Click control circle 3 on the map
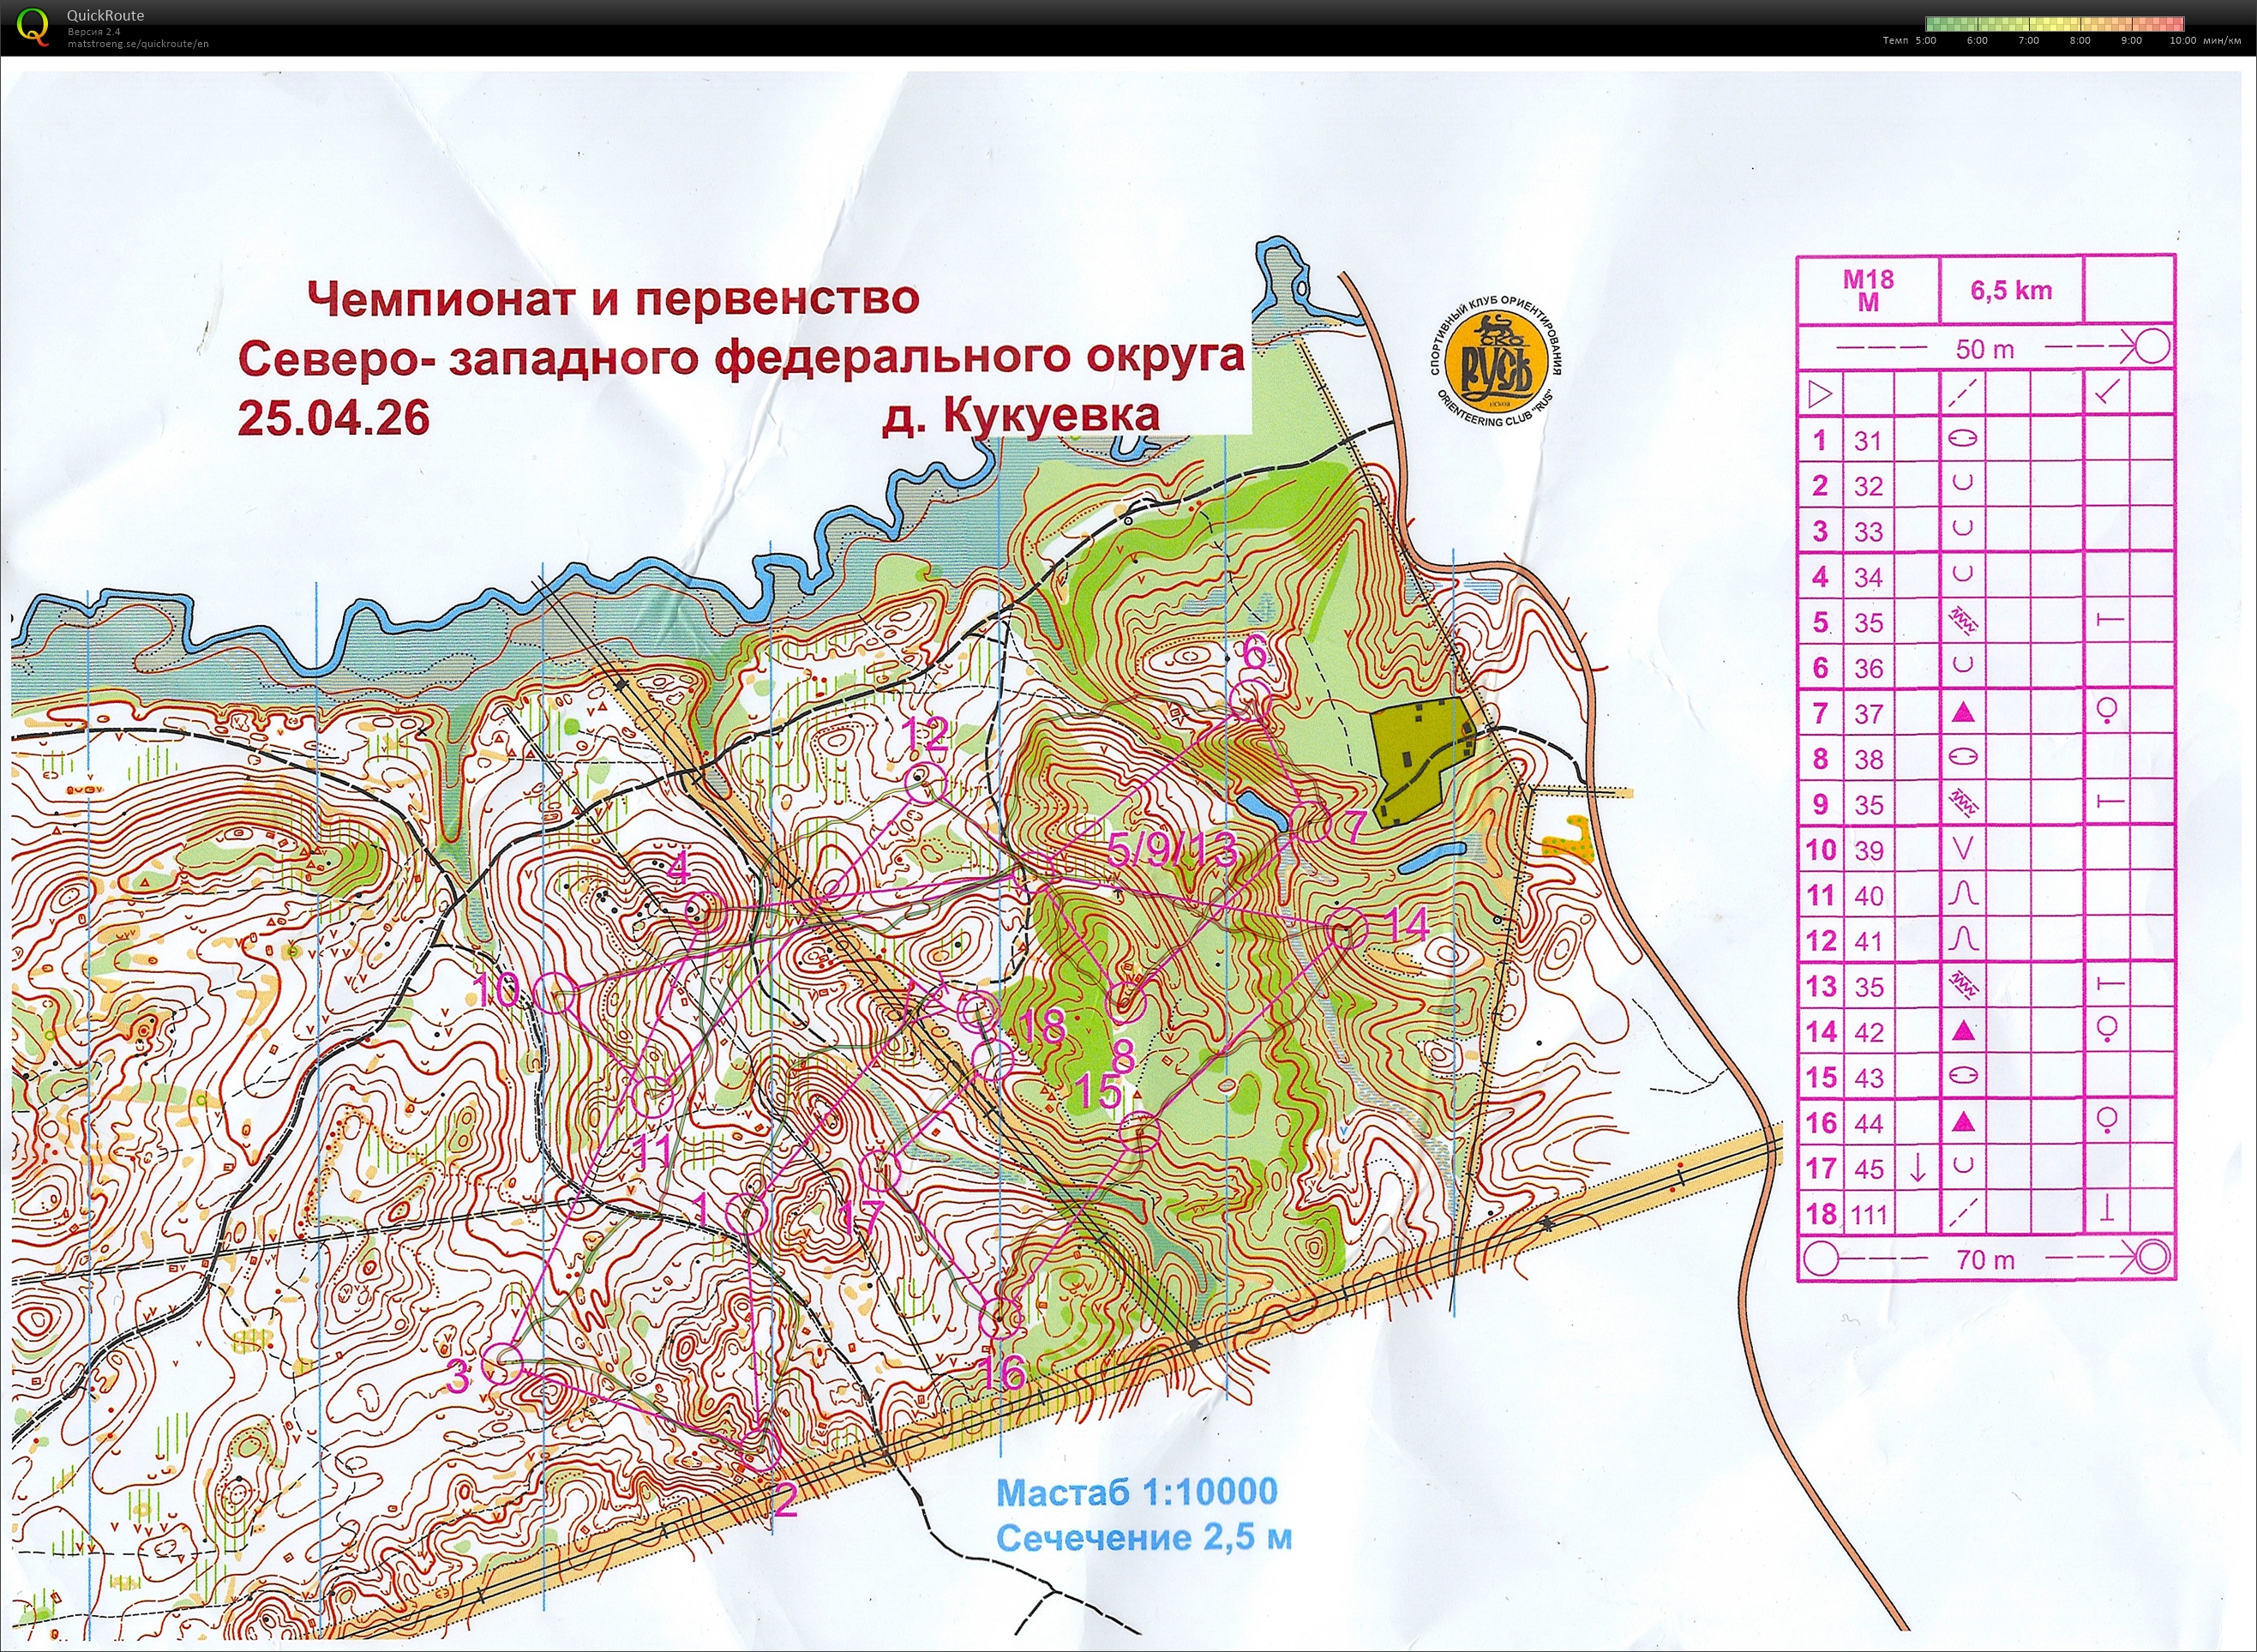 (502, 1364)
